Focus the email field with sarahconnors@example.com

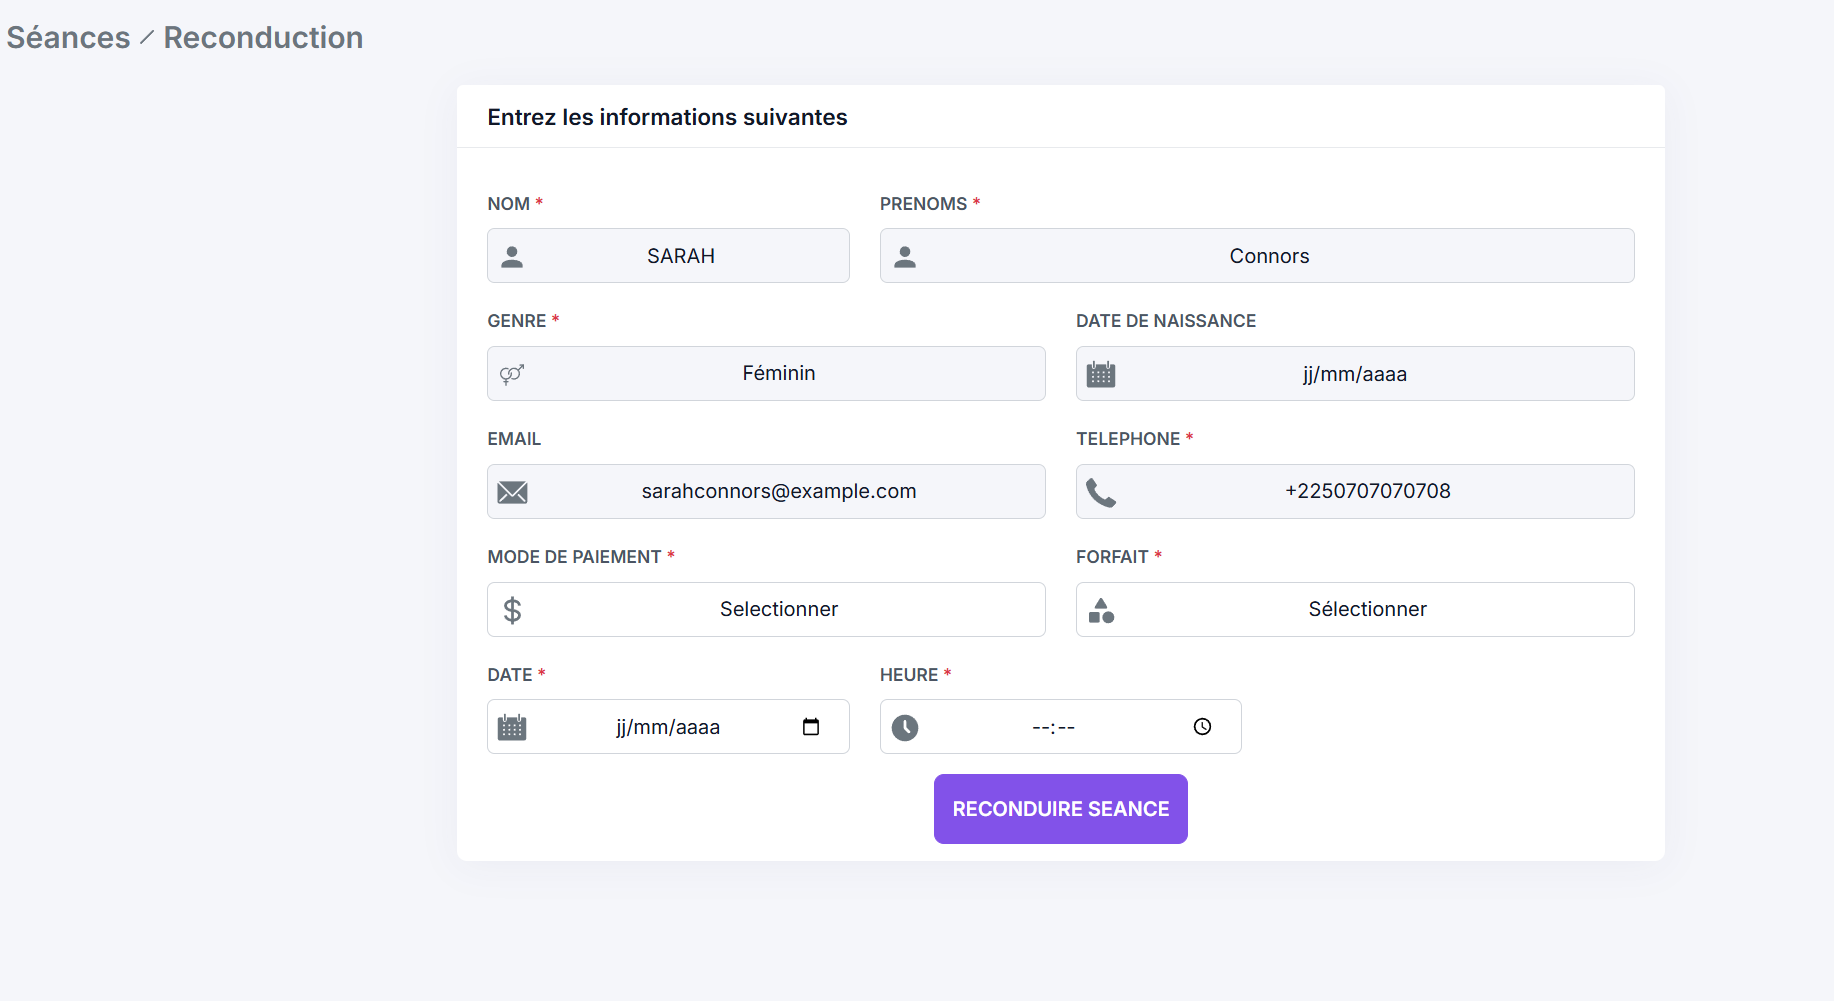(766, 491)
